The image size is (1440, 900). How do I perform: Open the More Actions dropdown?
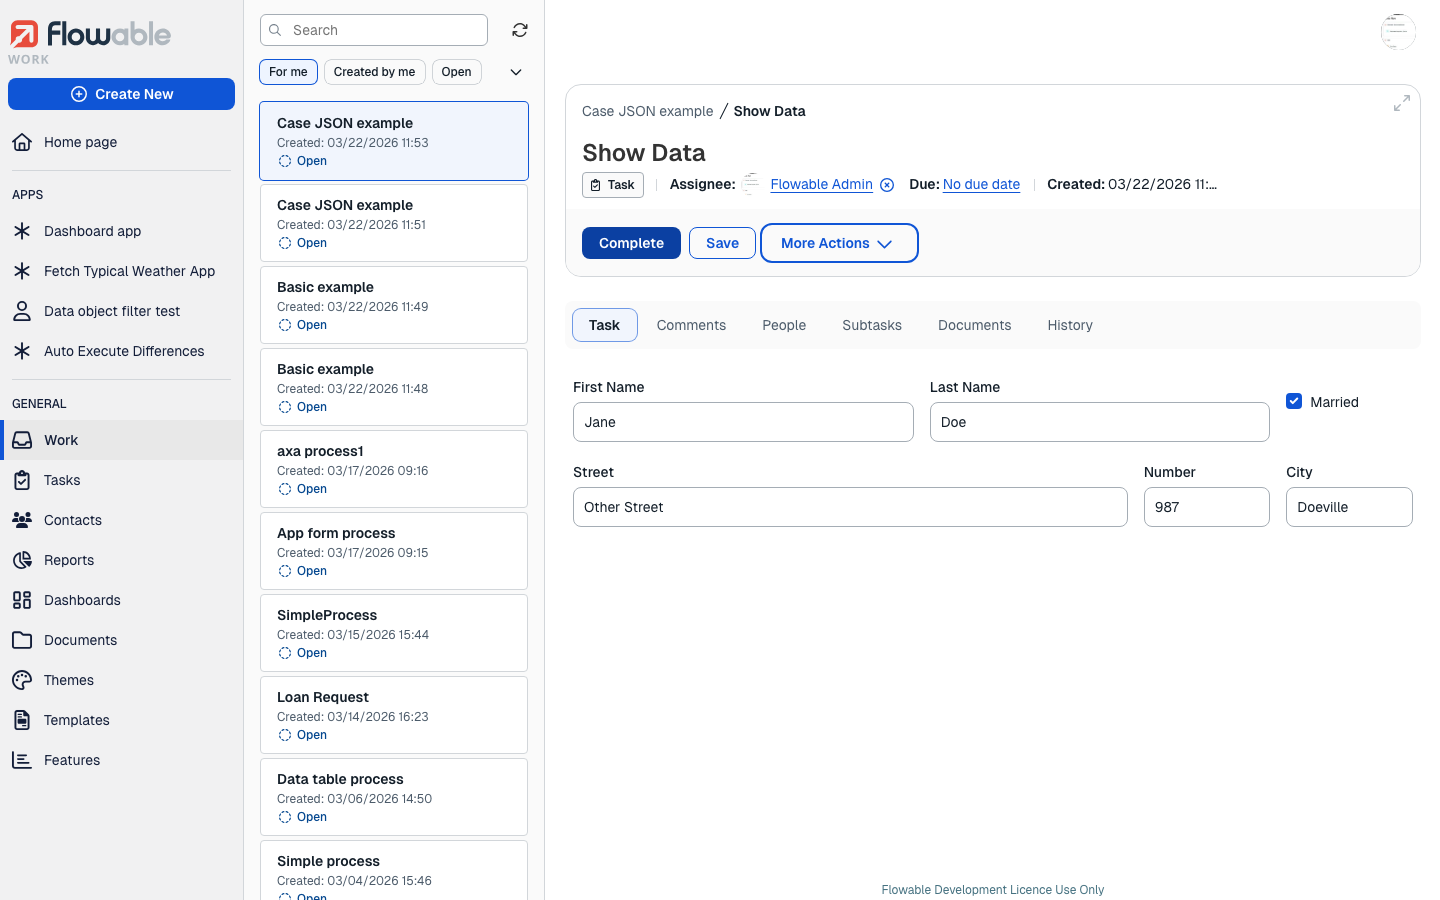point(839,243)
